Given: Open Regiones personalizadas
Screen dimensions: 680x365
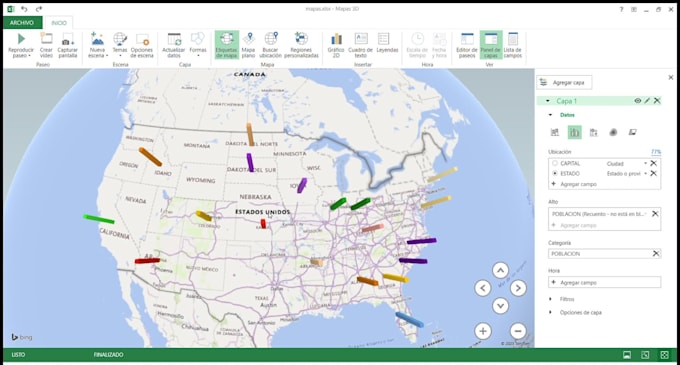Looking at the screenshot, I should [x=301, y=45].
